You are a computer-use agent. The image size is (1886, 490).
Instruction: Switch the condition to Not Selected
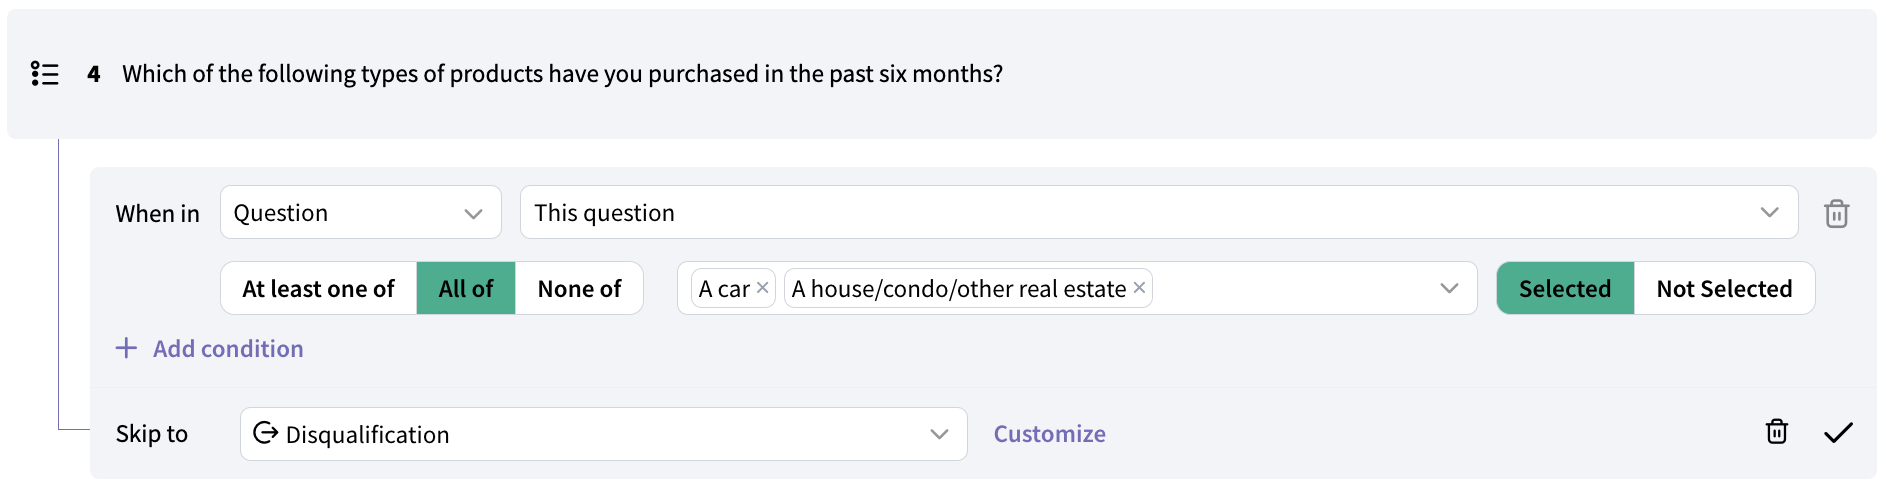(x=1724, y=289)
